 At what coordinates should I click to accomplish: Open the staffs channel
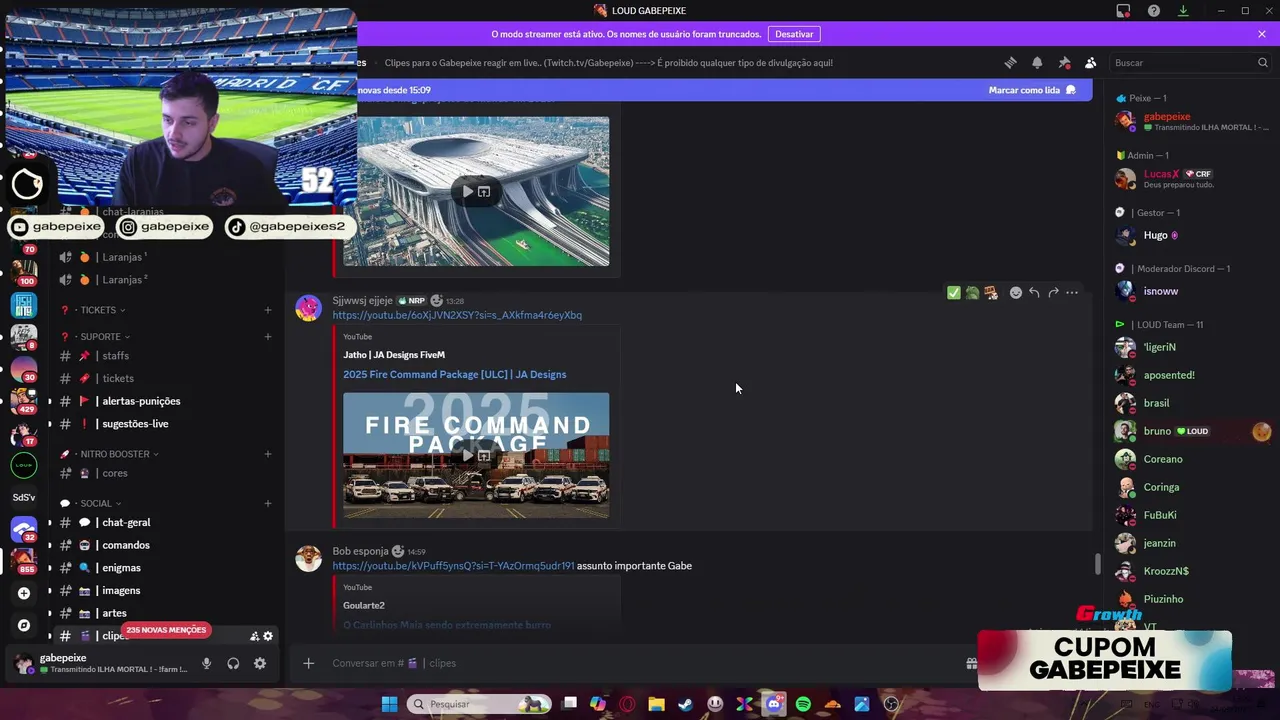pyautogui.click(x=166, y=356)
